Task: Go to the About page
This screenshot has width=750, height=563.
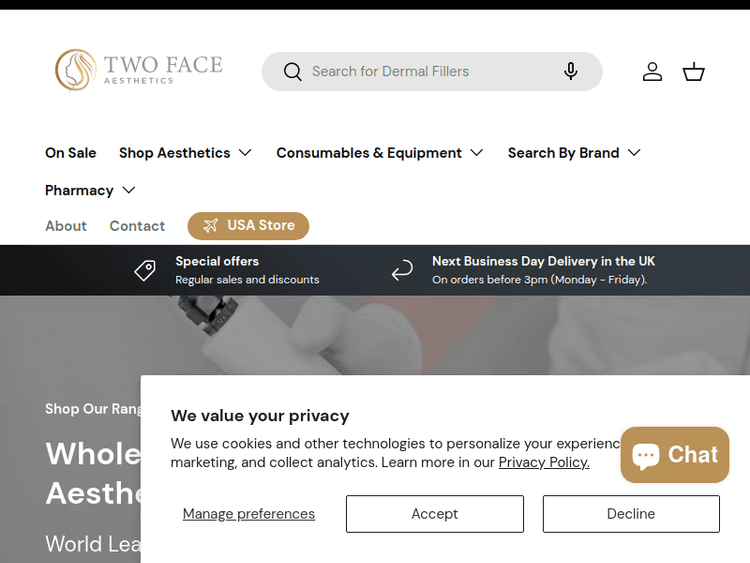Action: [66, 226]
